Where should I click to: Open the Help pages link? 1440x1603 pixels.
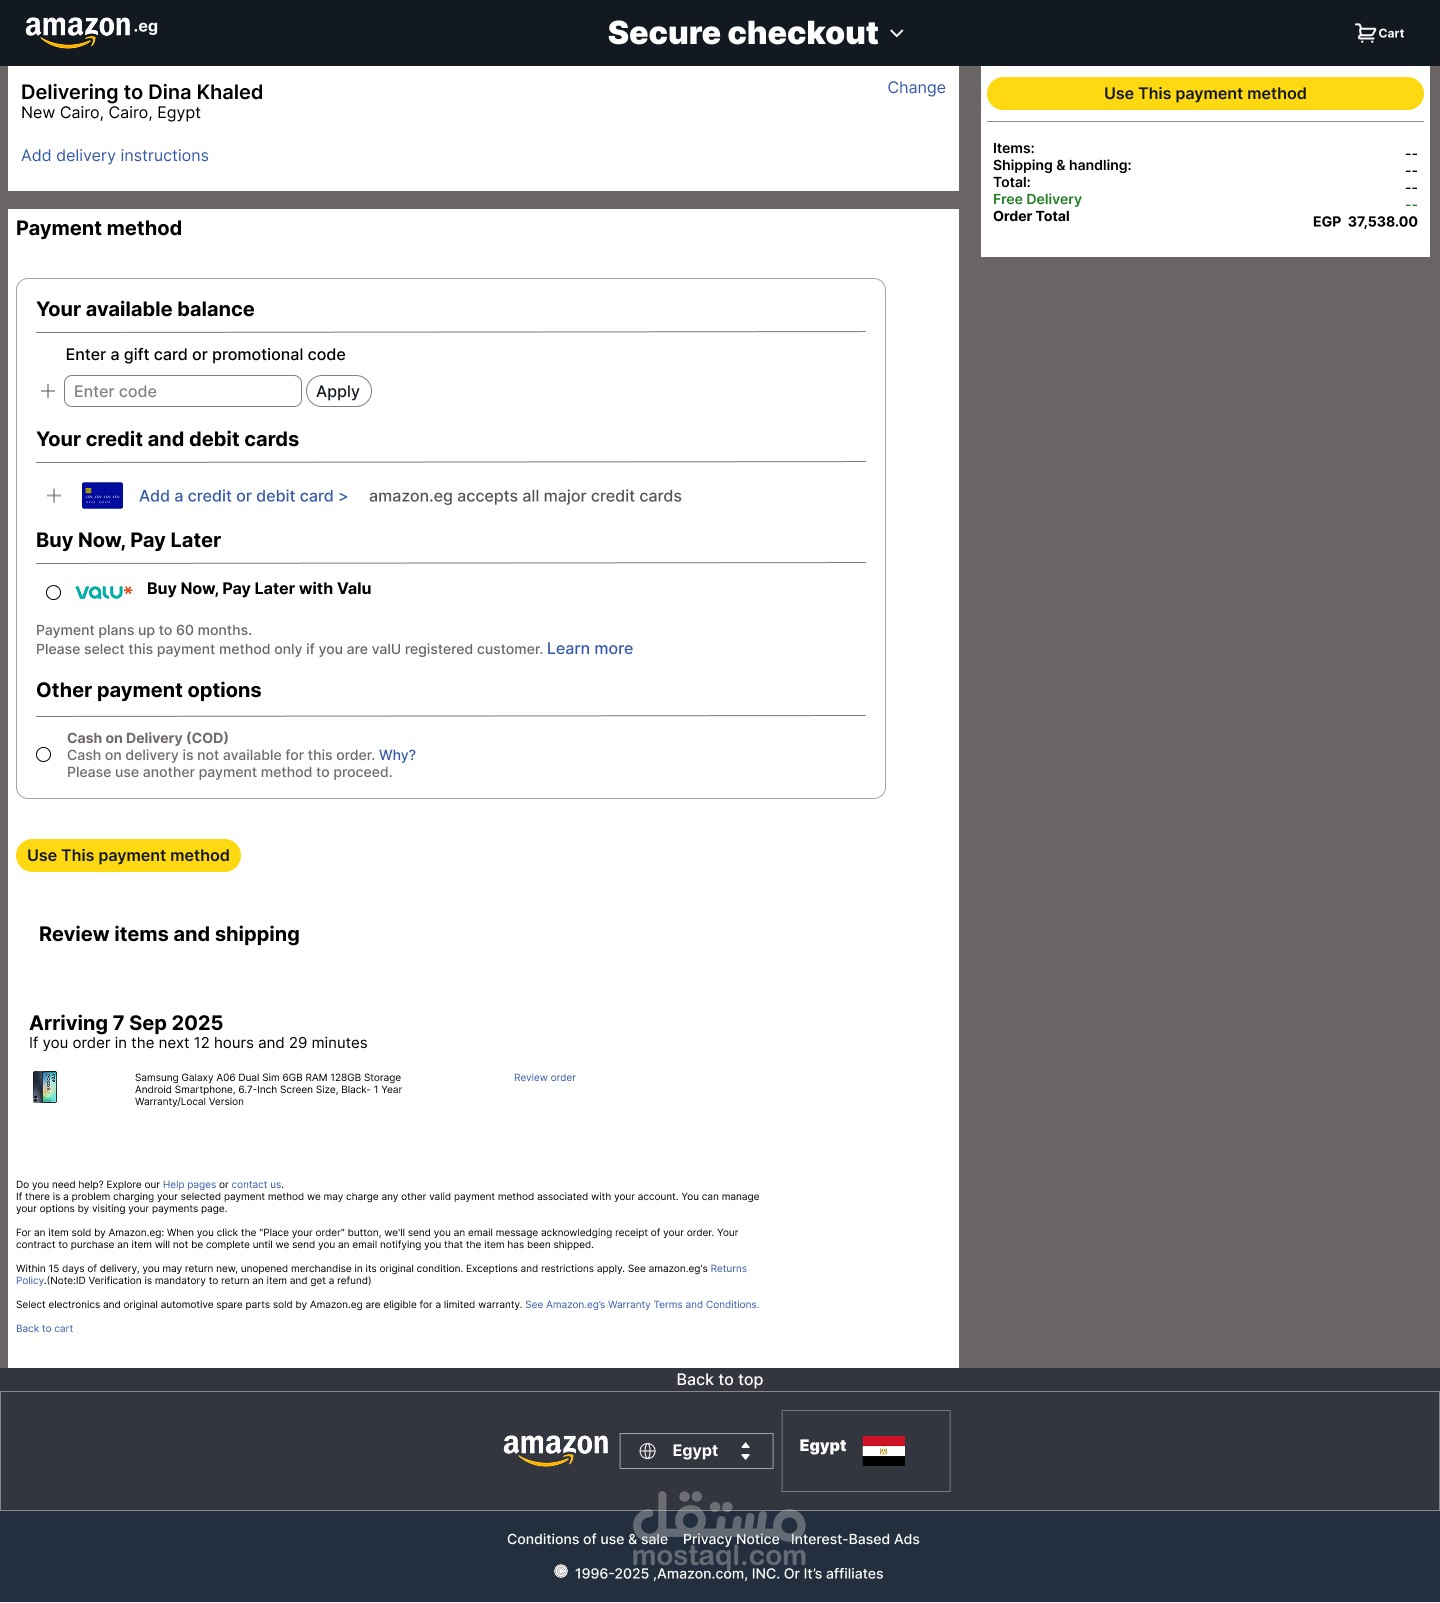coord(189,1185)
